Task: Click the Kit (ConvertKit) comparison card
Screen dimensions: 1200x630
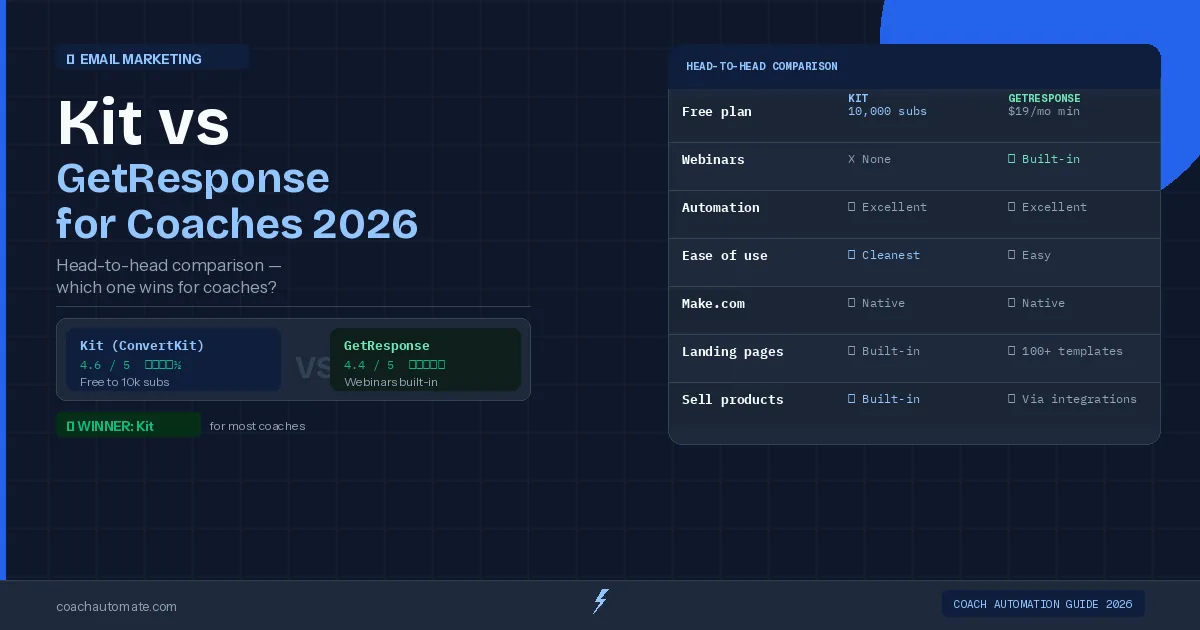Action: click(x=174, y=359)
